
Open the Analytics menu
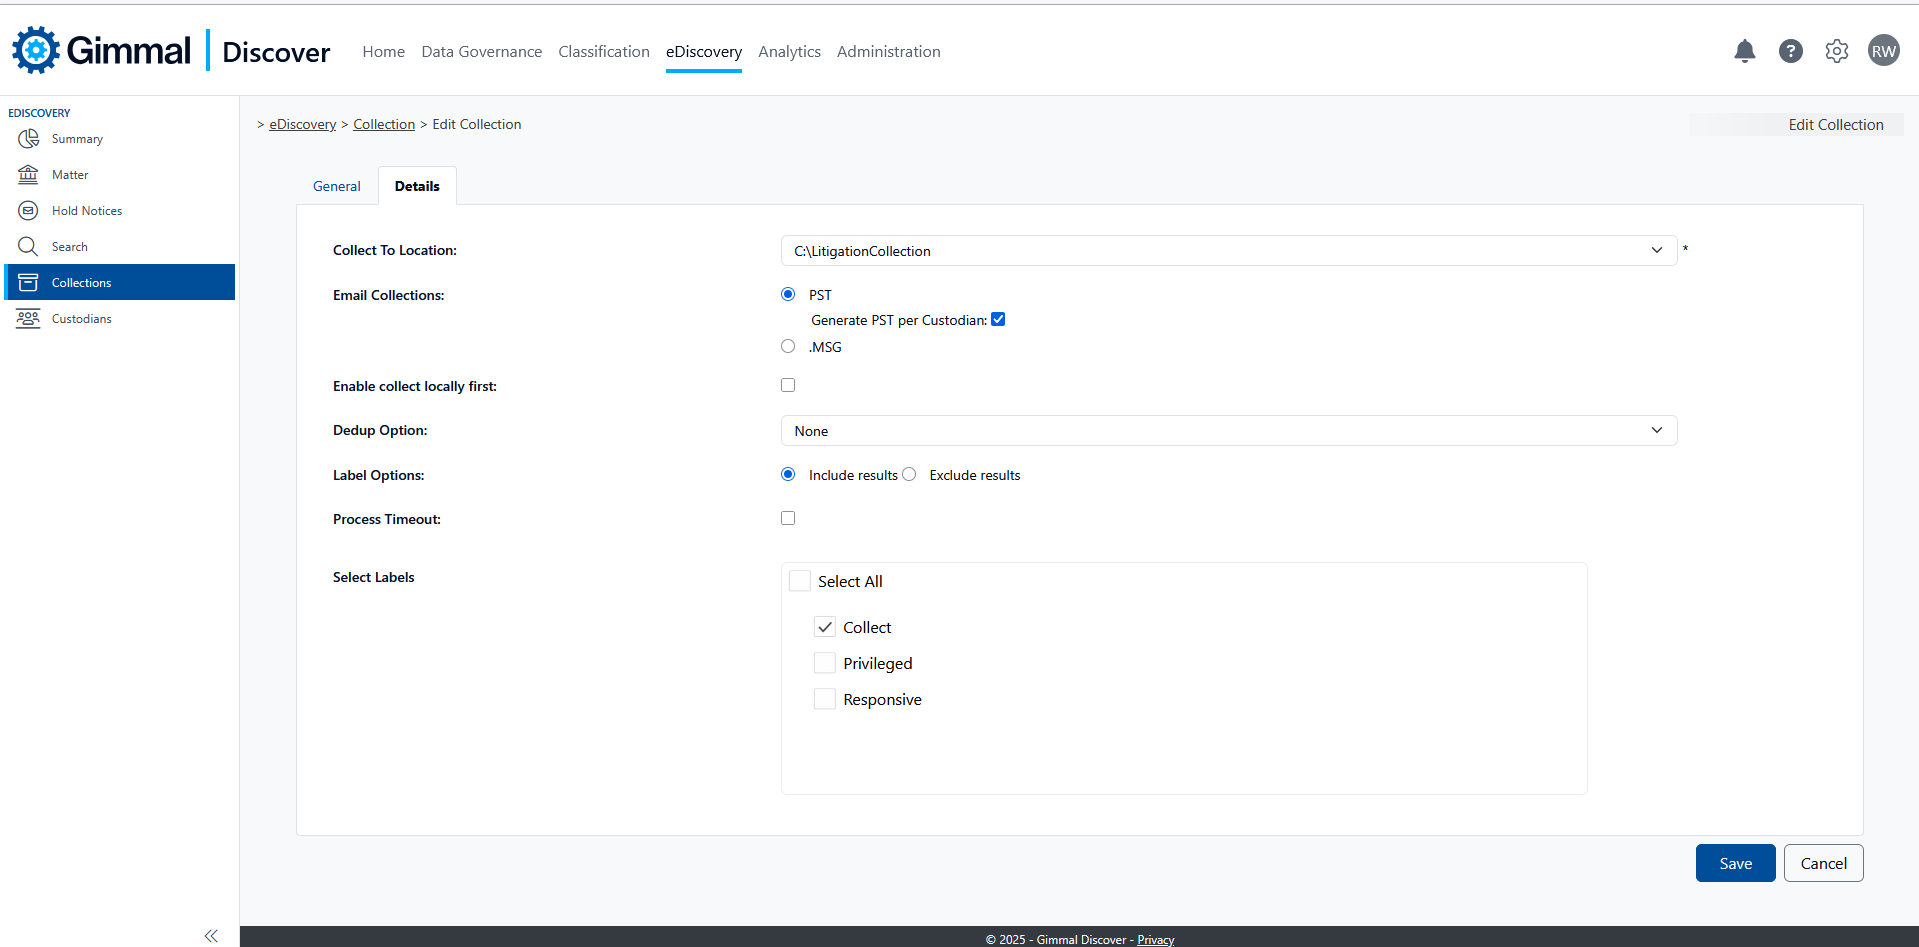tap(789, 52)
